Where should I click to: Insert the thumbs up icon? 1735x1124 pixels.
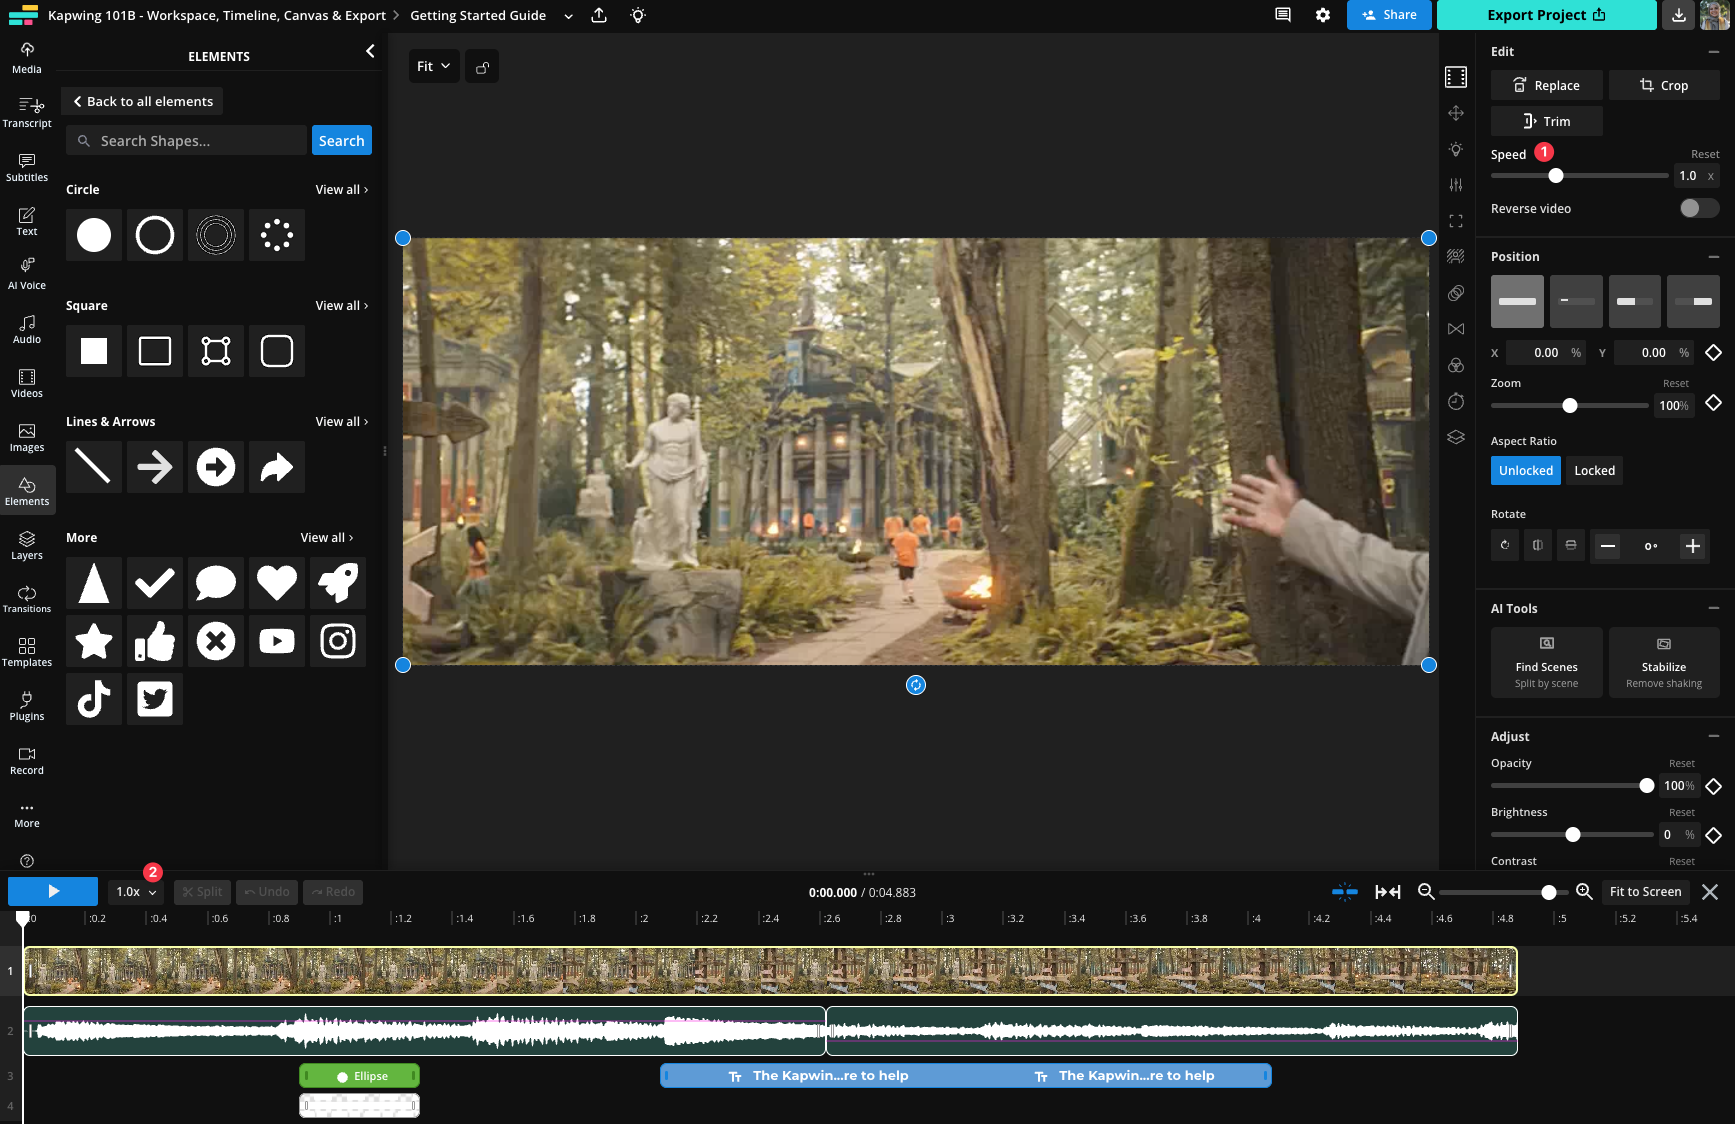[x=155, y=641]
